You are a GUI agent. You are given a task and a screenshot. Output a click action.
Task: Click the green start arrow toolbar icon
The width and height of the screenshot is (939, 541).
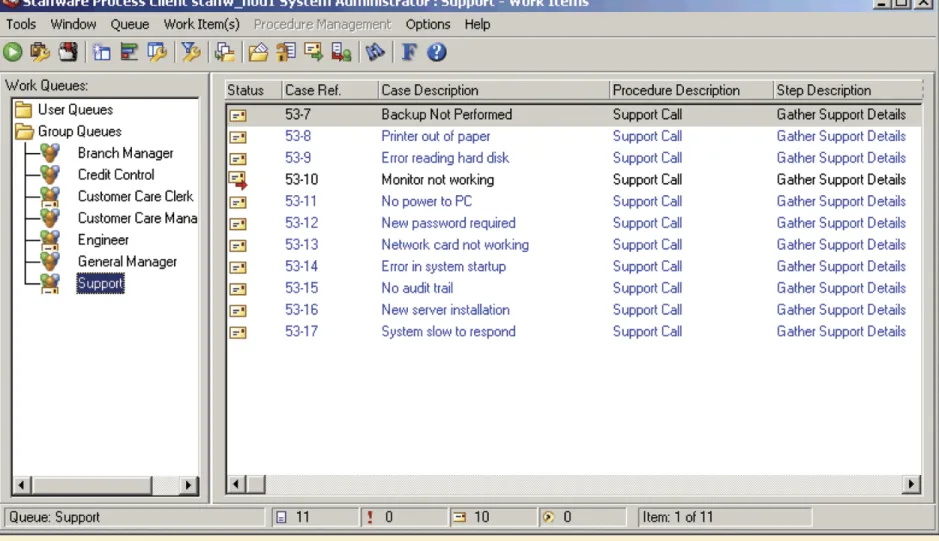tap(13, 52)
